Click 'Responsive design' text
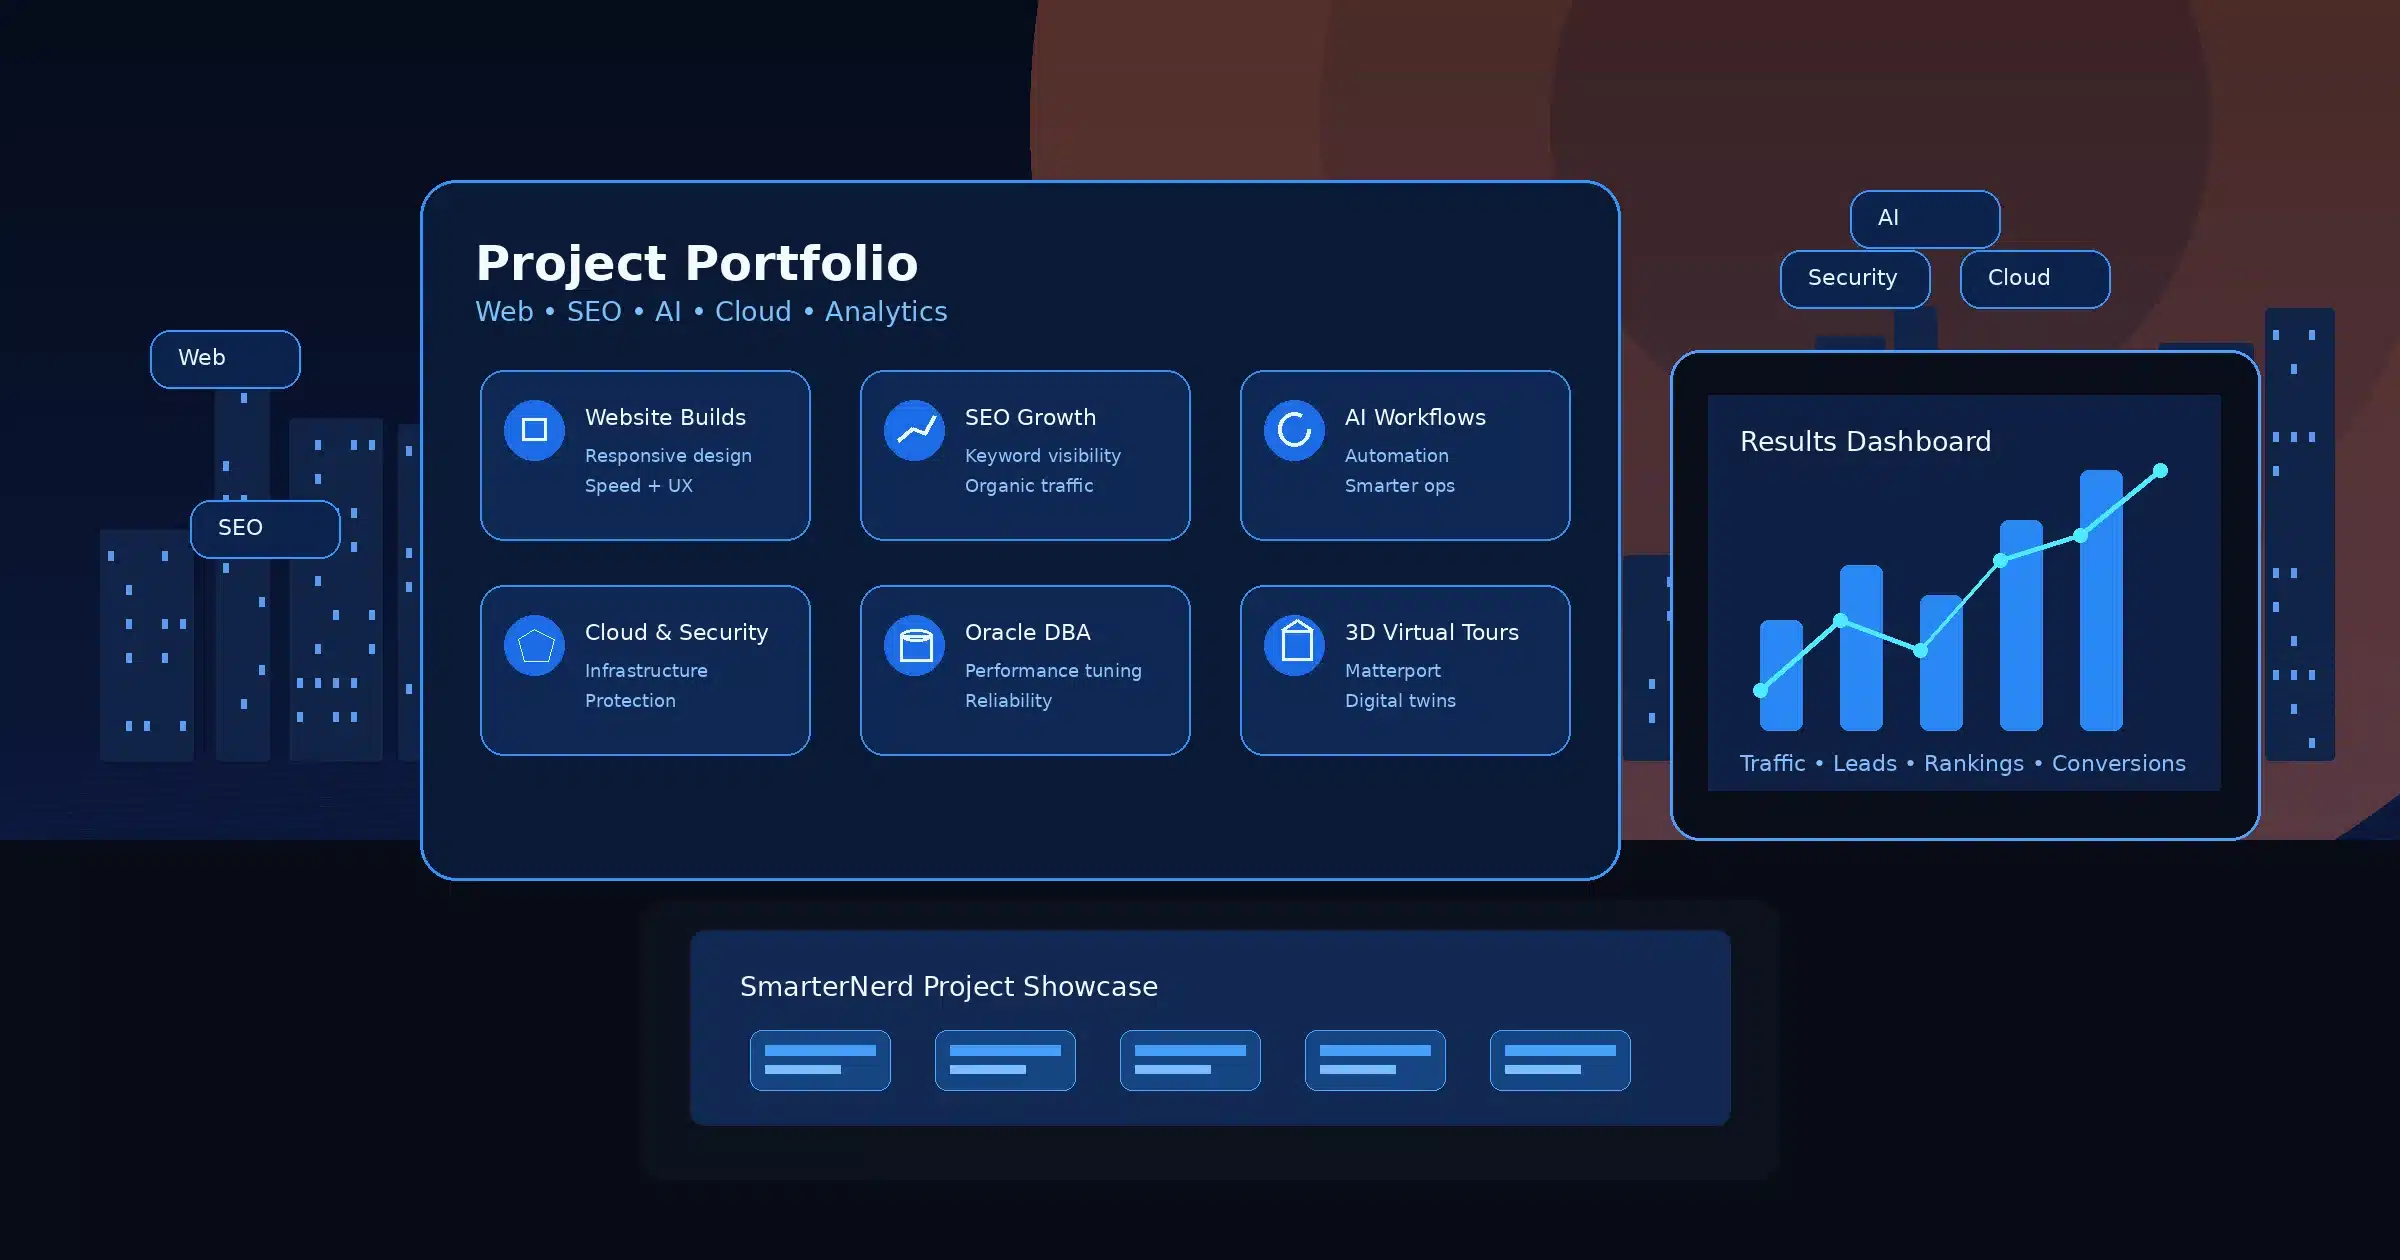The height and width of the screenshot is (1260, 2400). click(668, 456)
